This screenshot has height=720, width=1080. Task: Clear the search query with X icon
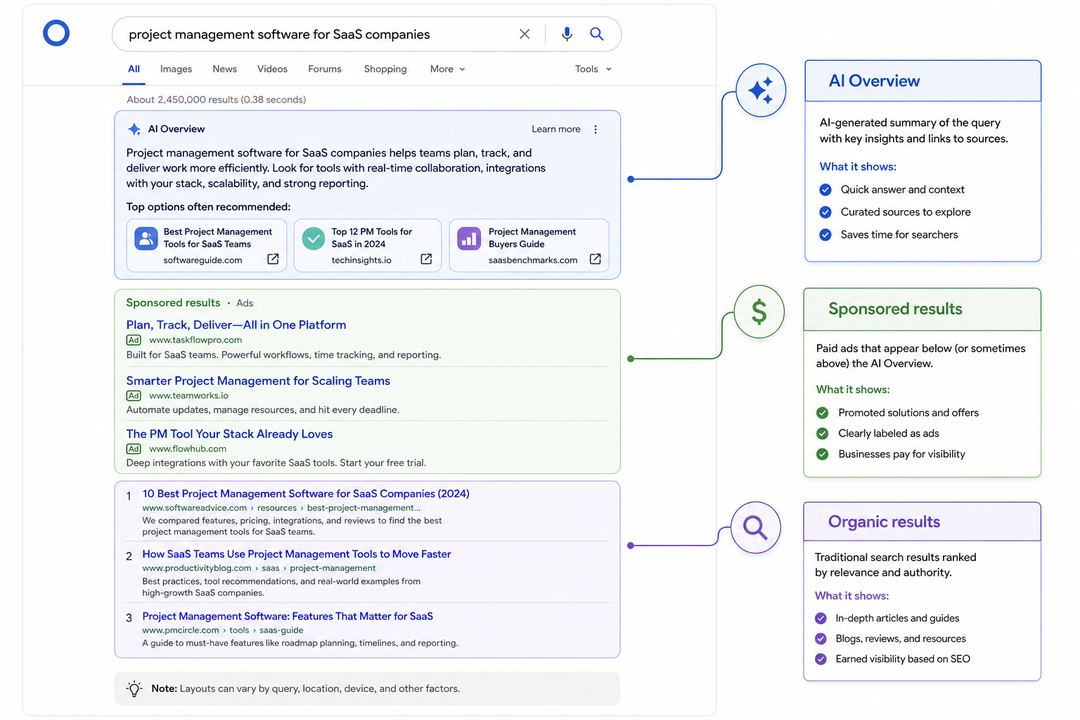click(x=524, y=34)
